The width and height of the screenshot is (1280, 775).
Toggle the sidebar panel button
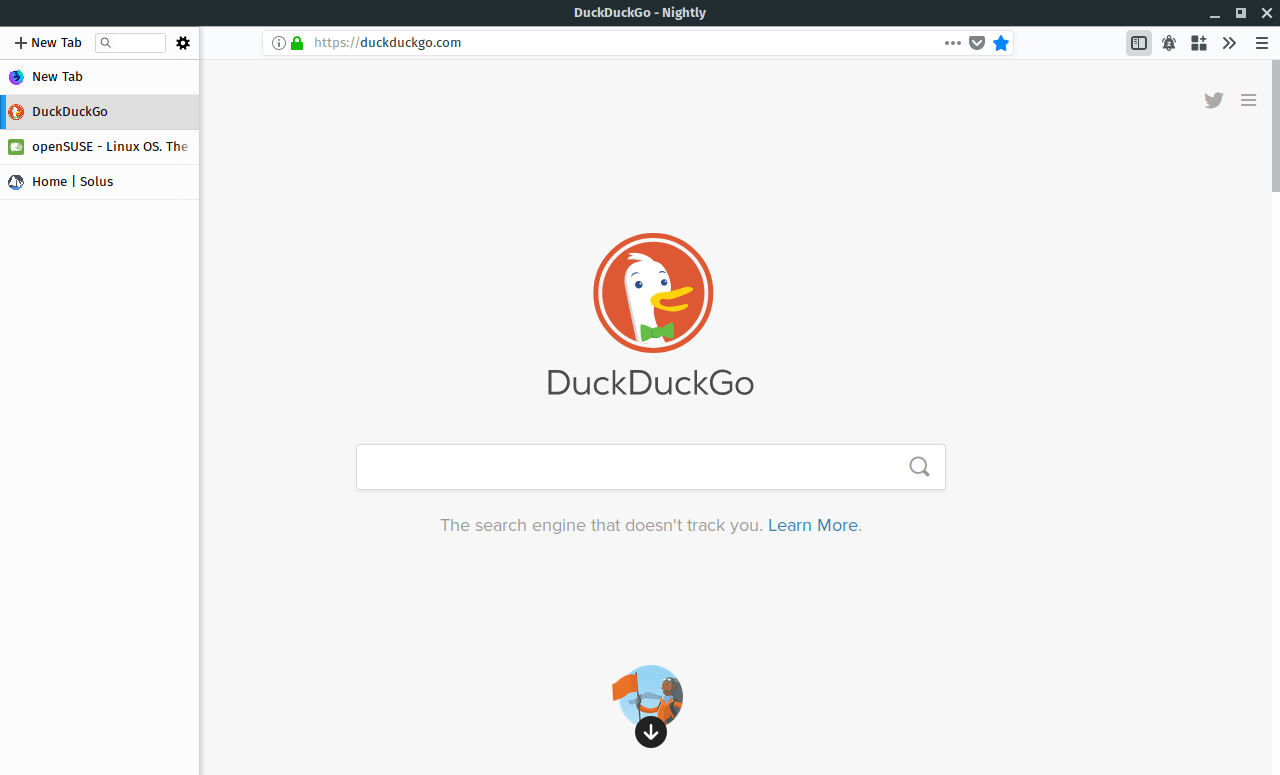click(1139, 43)
